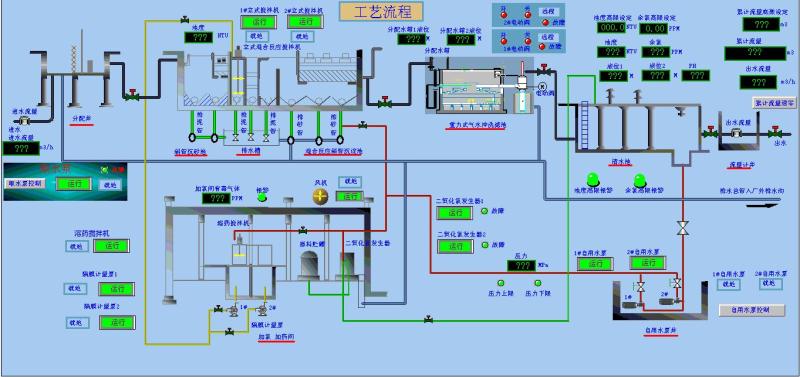
Task: Toggle the 1#立式搅拌机 run (运行) status button
Action: point(259,22)
